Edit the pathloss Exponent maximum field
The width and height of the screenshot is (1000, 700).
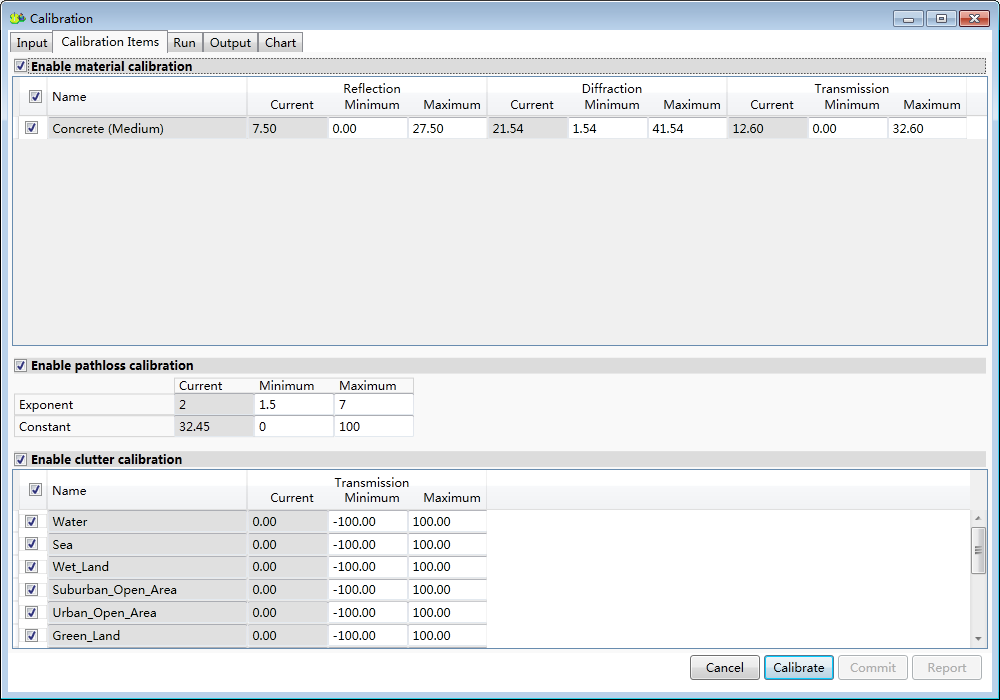[372, 405]
